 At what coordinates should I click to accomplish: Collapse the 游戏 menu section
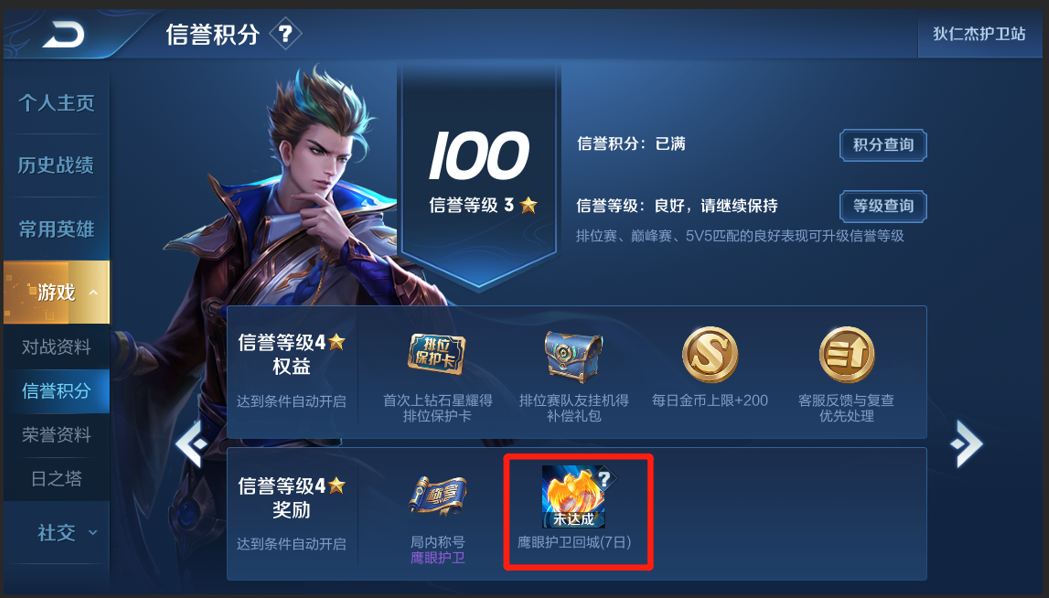(x=93, y=292)
